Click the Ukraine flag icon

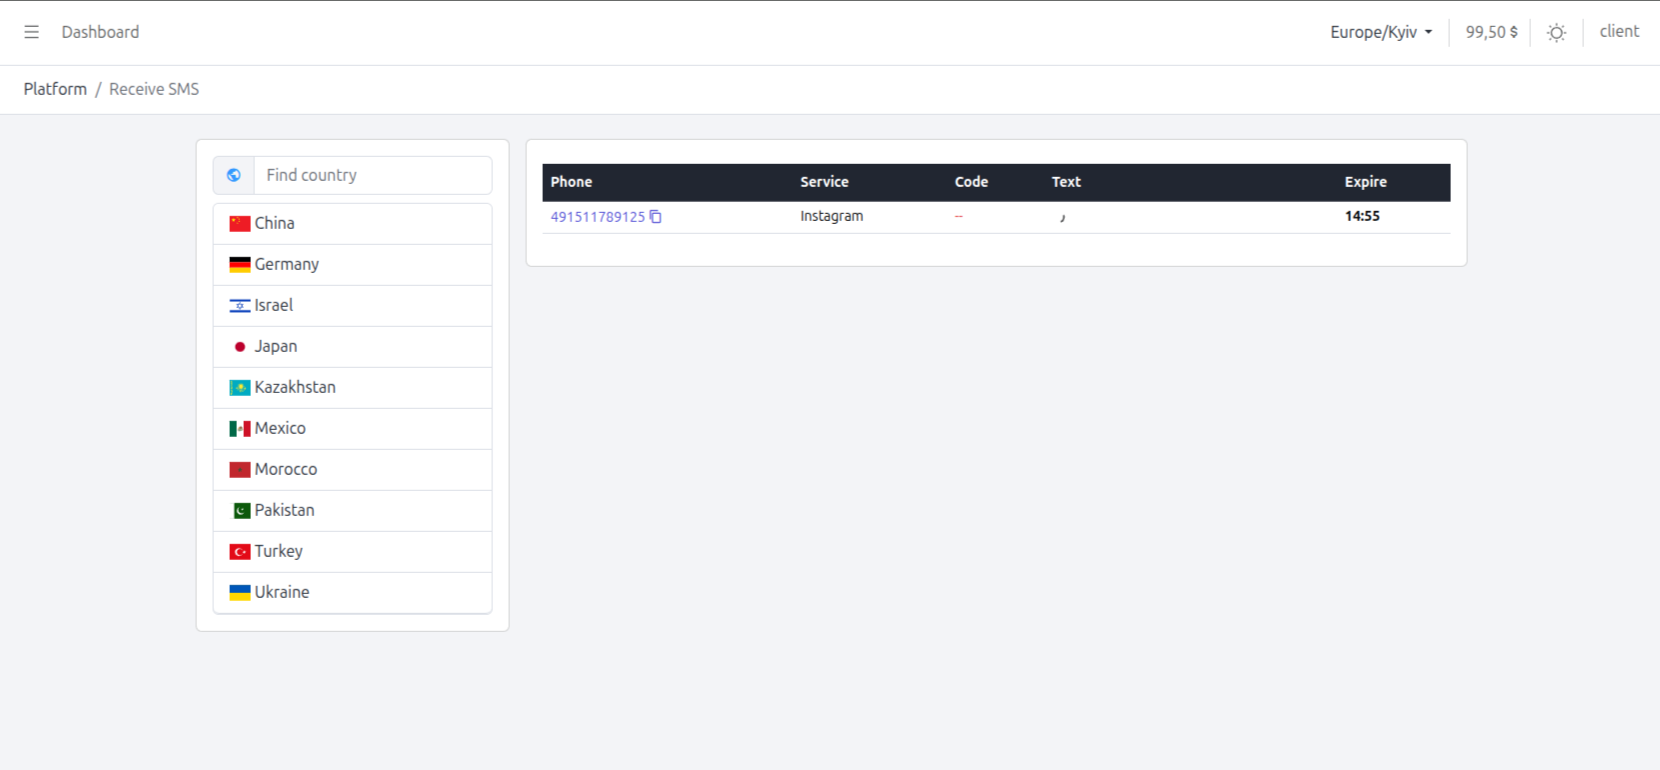coord(240,593)
